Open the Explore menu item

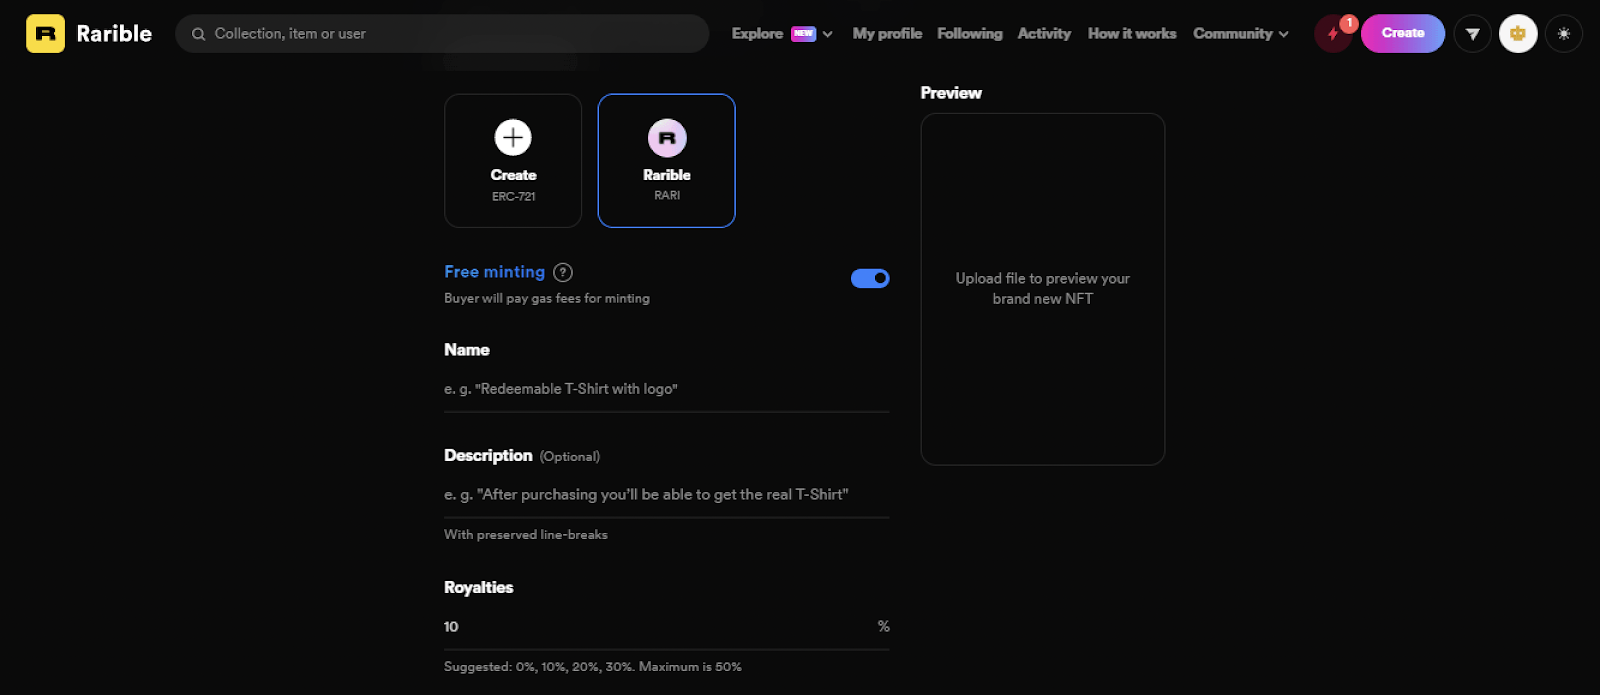point(757,34)
